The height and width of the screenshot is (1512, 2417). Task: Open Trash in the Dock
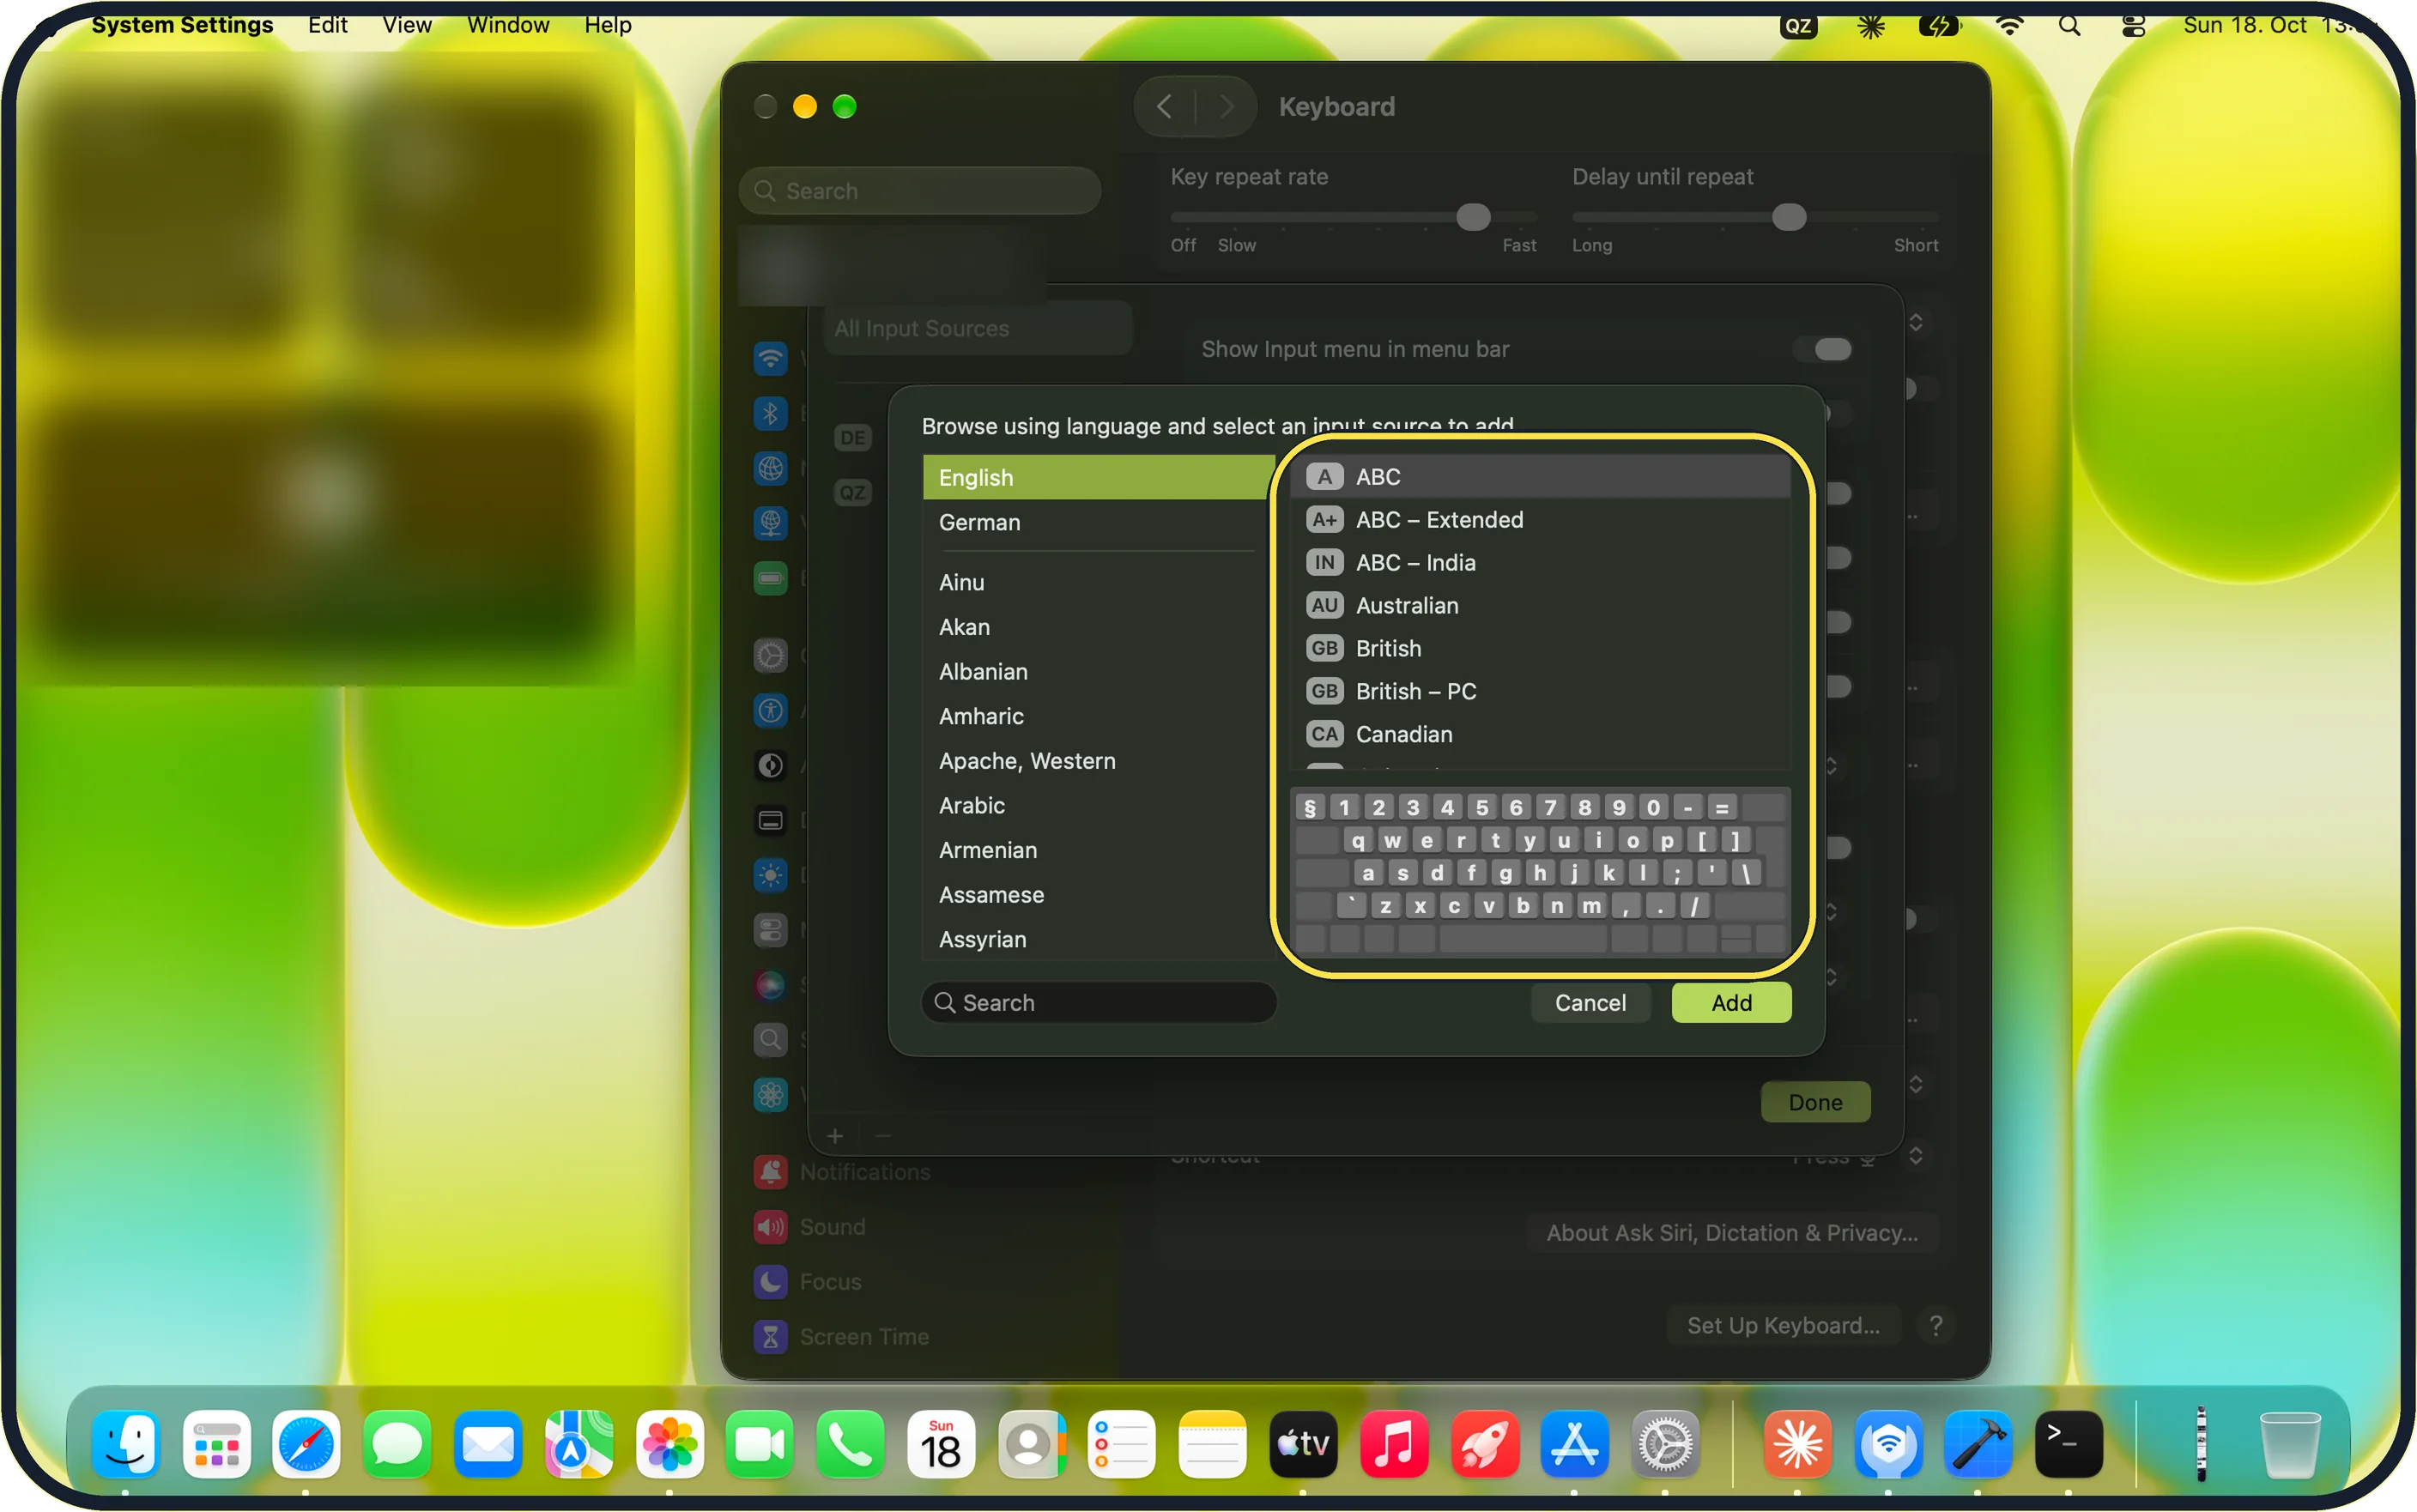[x=2290, y=1444]
